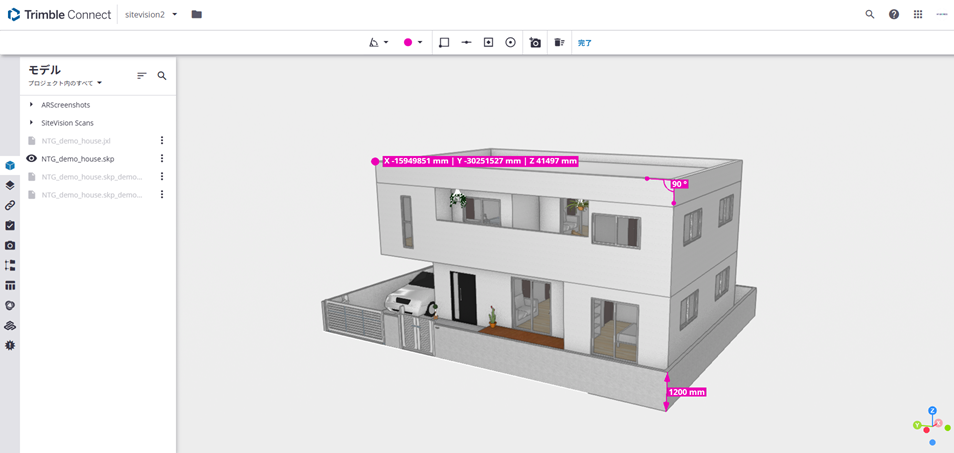Open the user account menu at top right

point(941,14)
